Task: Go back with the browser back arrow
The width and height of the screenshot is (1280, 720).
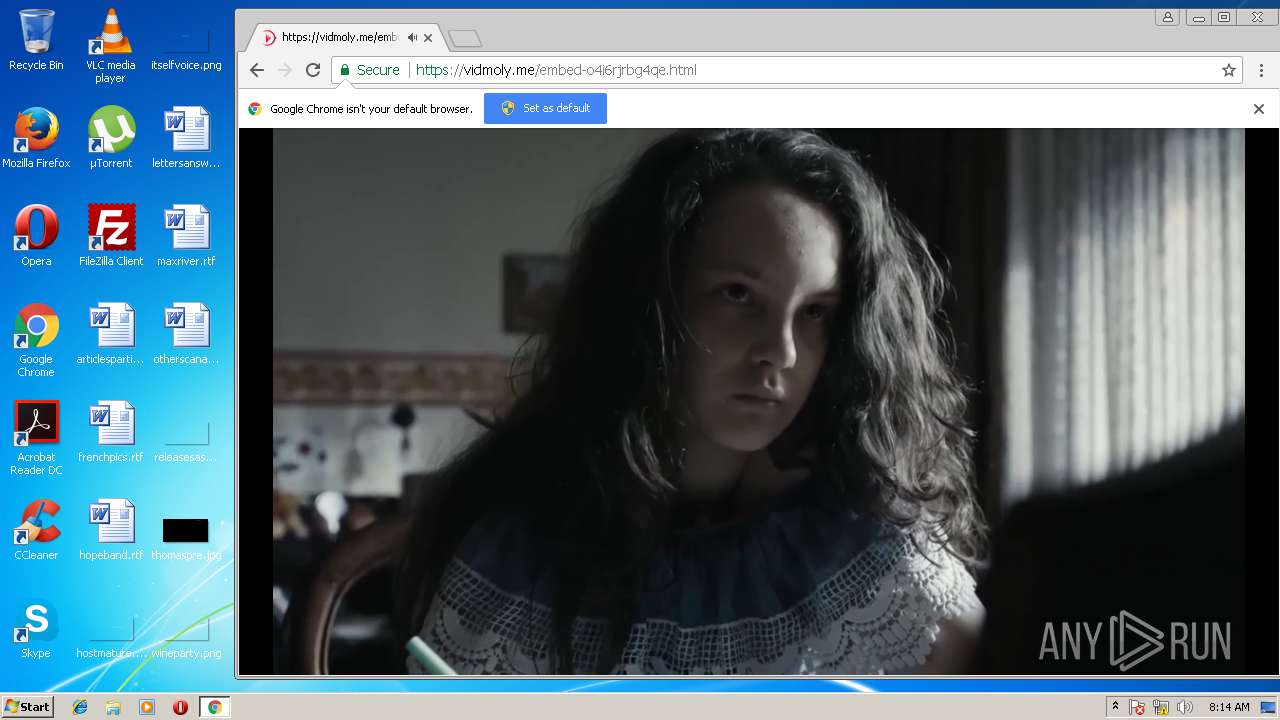Action: 257,70
